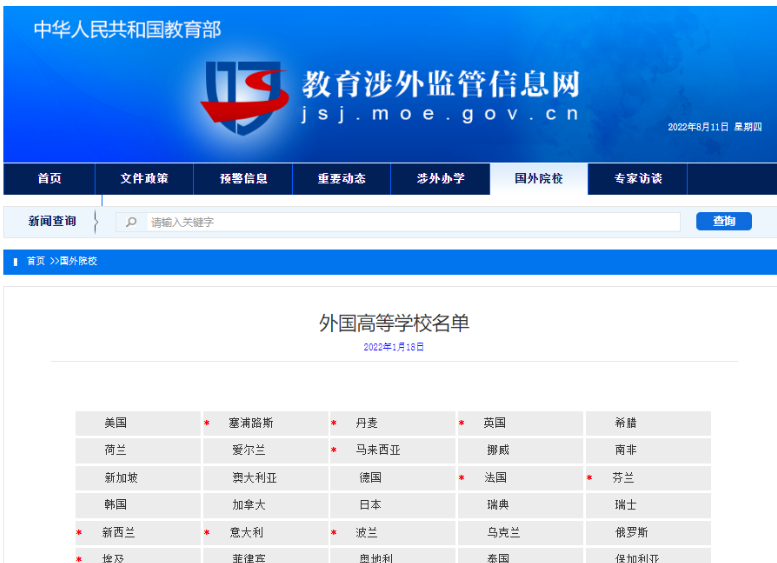Open the 涉外办学 tab
The height and width of the screenshot is (563, 777).
pyautogui.click(x=441, y=179)
